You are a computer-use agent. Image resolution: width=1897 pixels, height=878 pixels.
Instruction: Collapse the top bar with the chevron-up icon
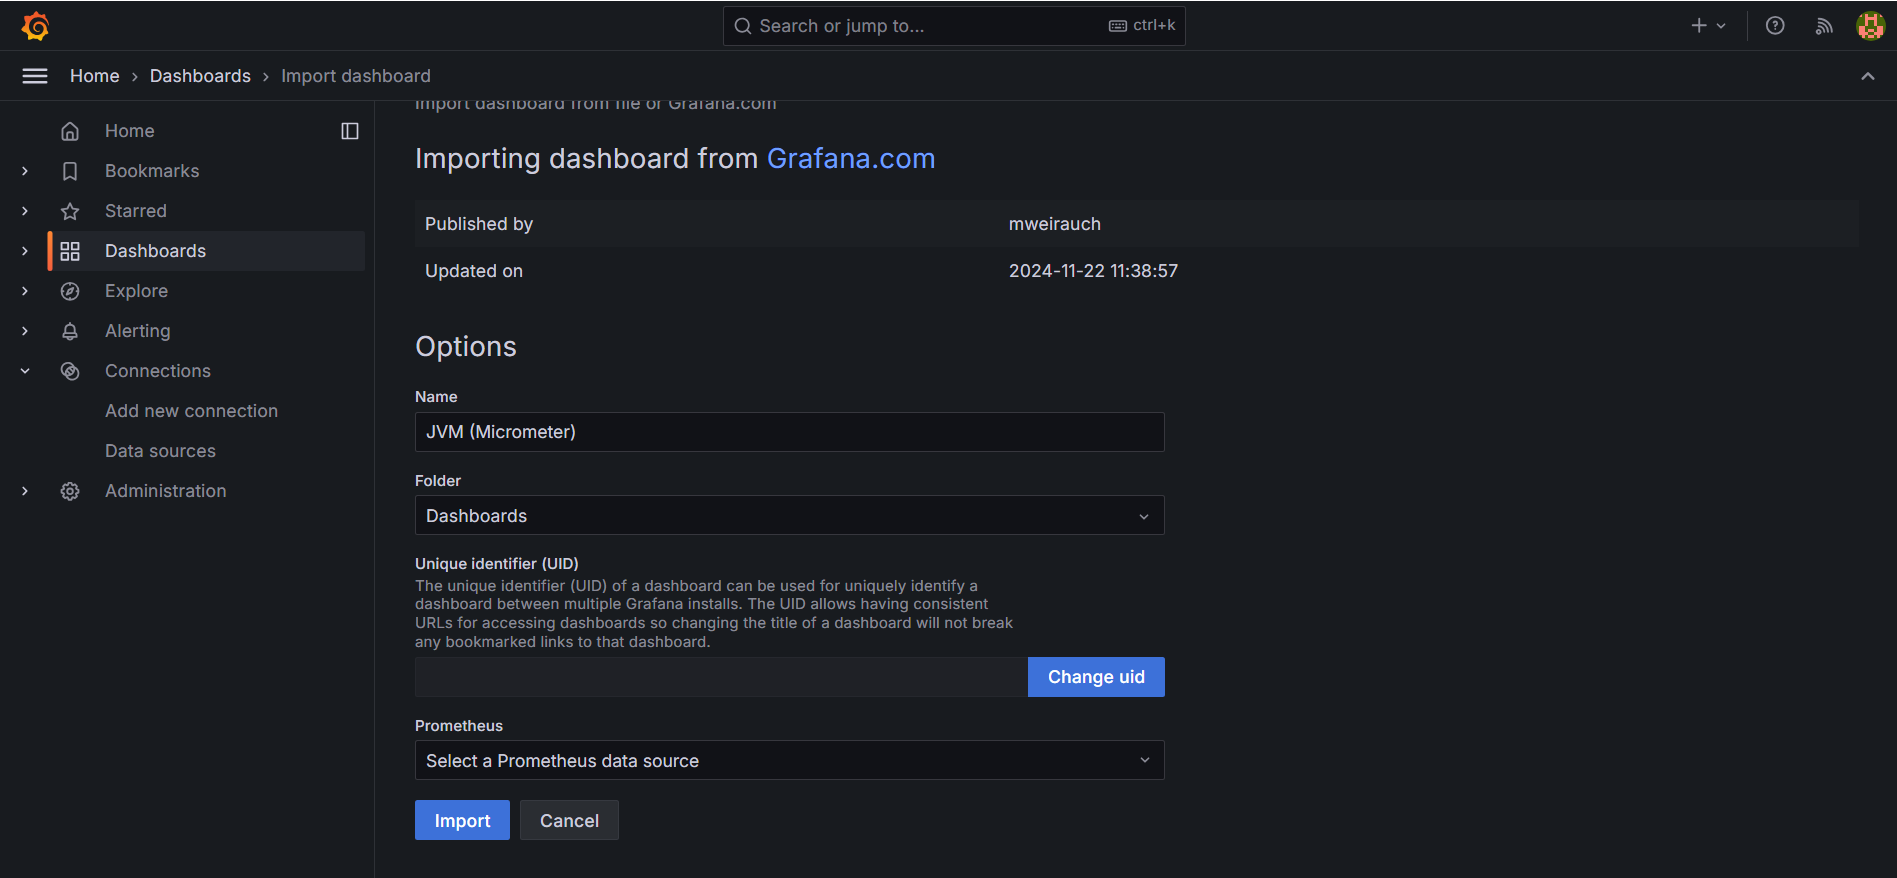tap(1867, 76)
